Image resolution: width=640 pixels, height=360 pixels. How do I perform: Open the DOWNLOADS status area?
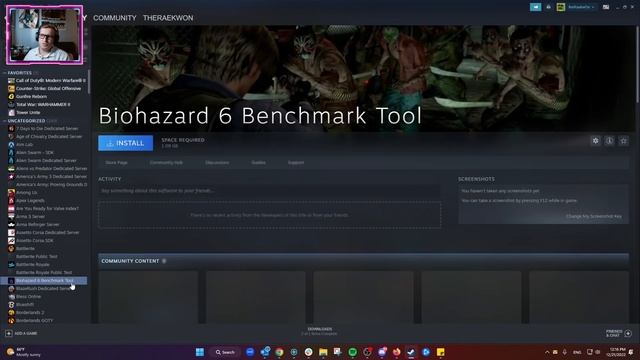pyautogui.click(x=320, y=331)
